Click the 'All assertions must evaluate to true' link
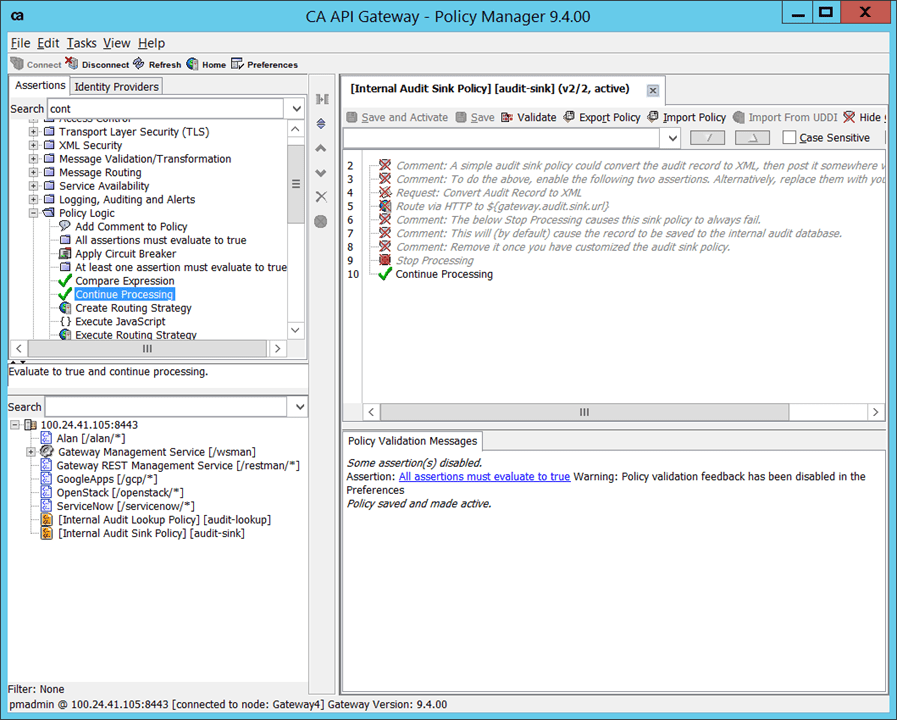Viewport: 897px width, 720px height. click(484, 477)
